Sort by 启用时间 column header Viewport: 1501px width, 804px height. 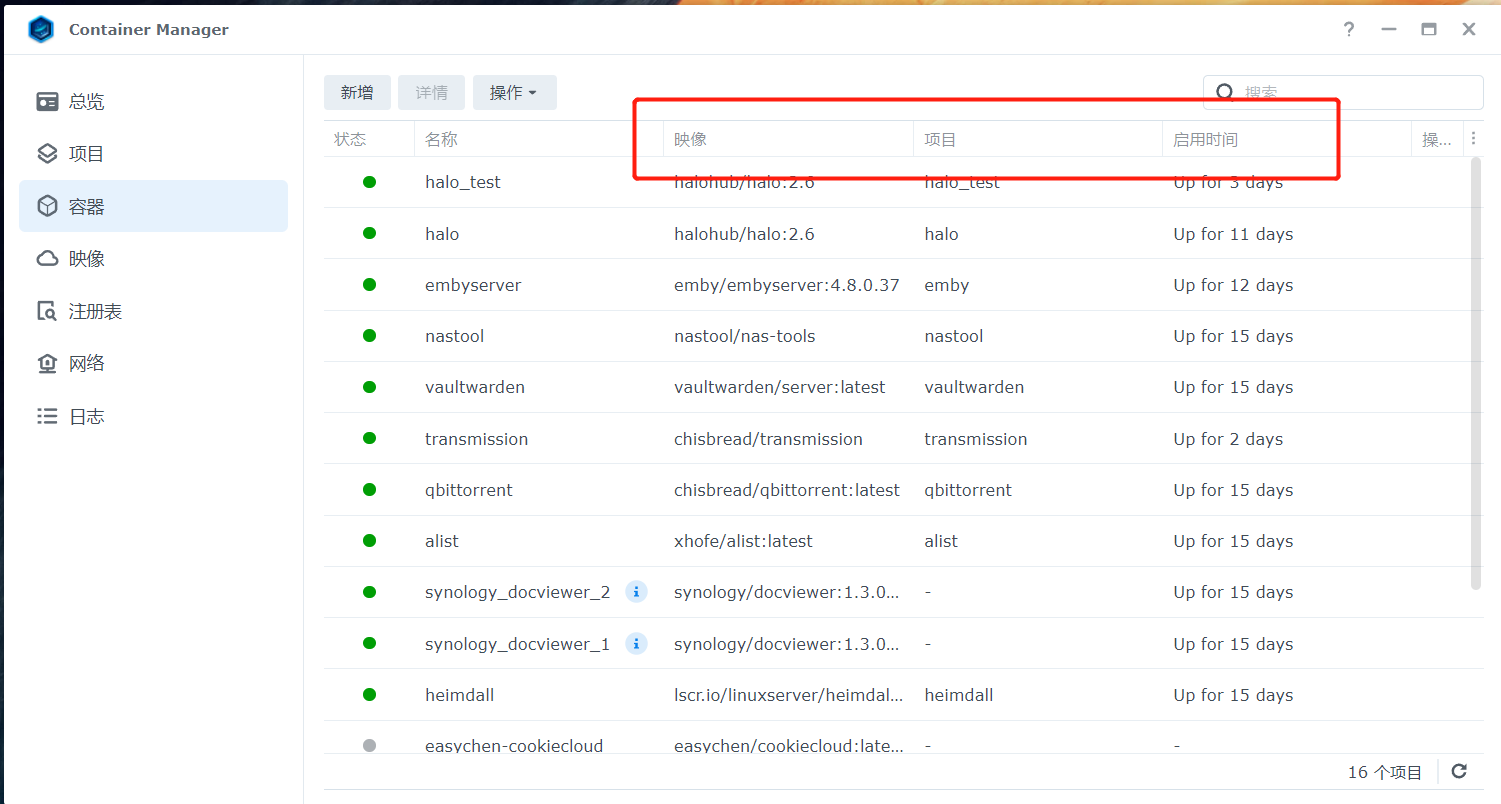coord(1287,139)
